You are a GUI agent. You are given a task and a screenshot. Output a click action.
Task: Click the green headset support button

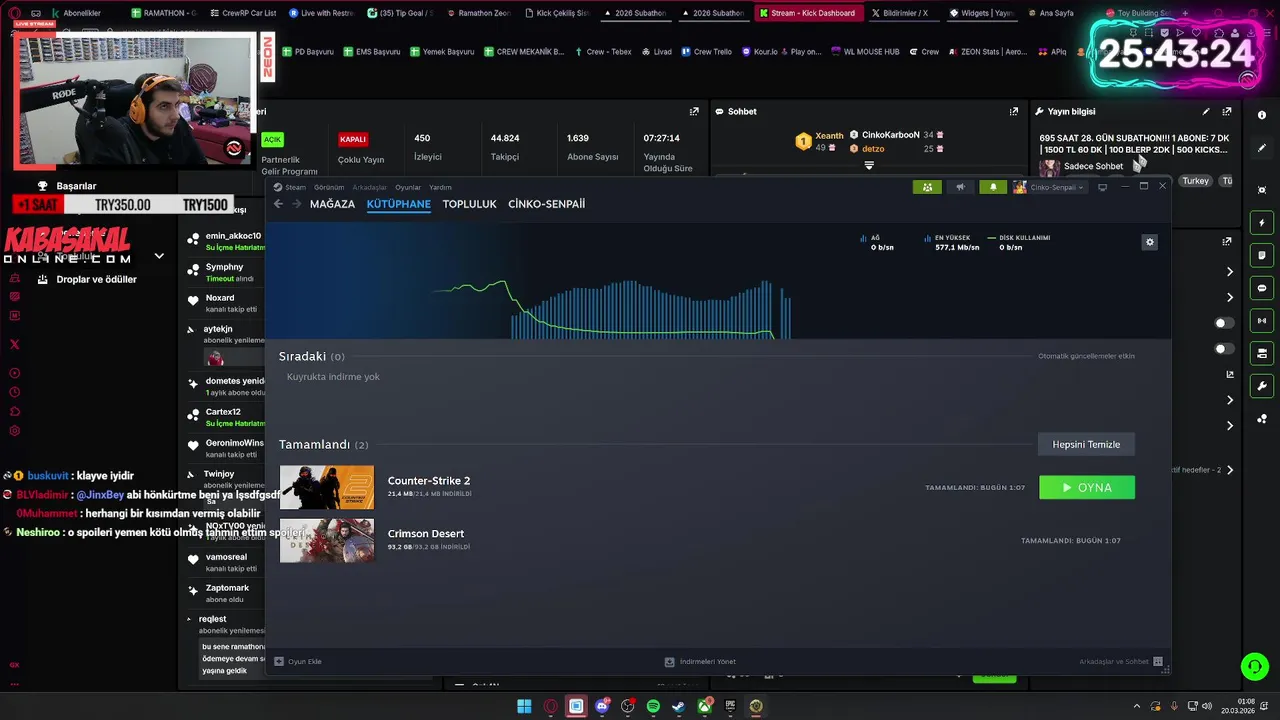[1254, 666]
